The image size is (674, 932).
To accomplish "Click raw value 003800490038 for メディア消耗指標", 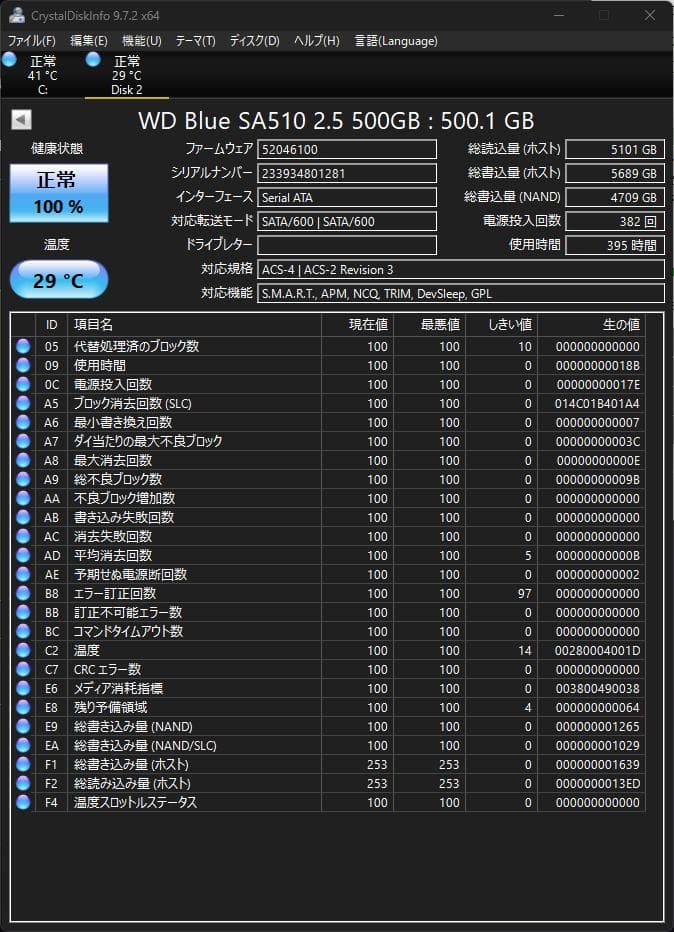I will click(597, 689).
